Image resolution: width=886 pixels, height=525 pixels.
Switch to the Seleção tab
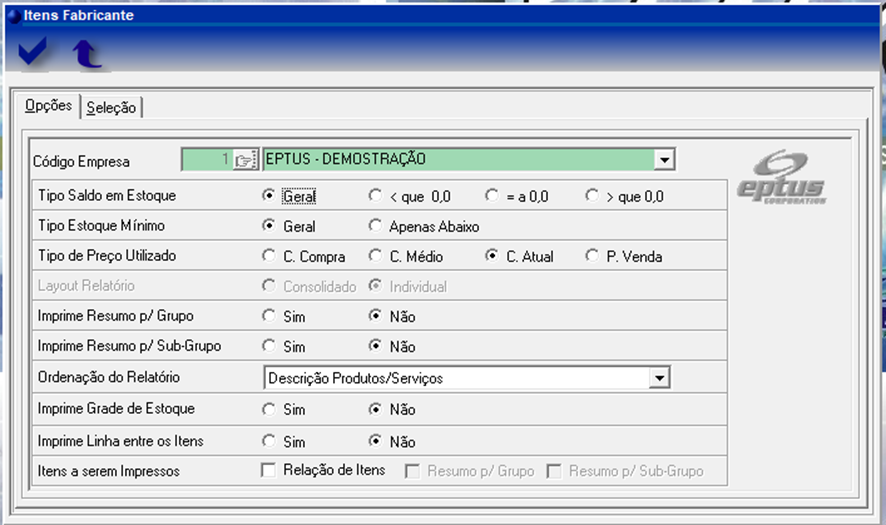point(111,108)
